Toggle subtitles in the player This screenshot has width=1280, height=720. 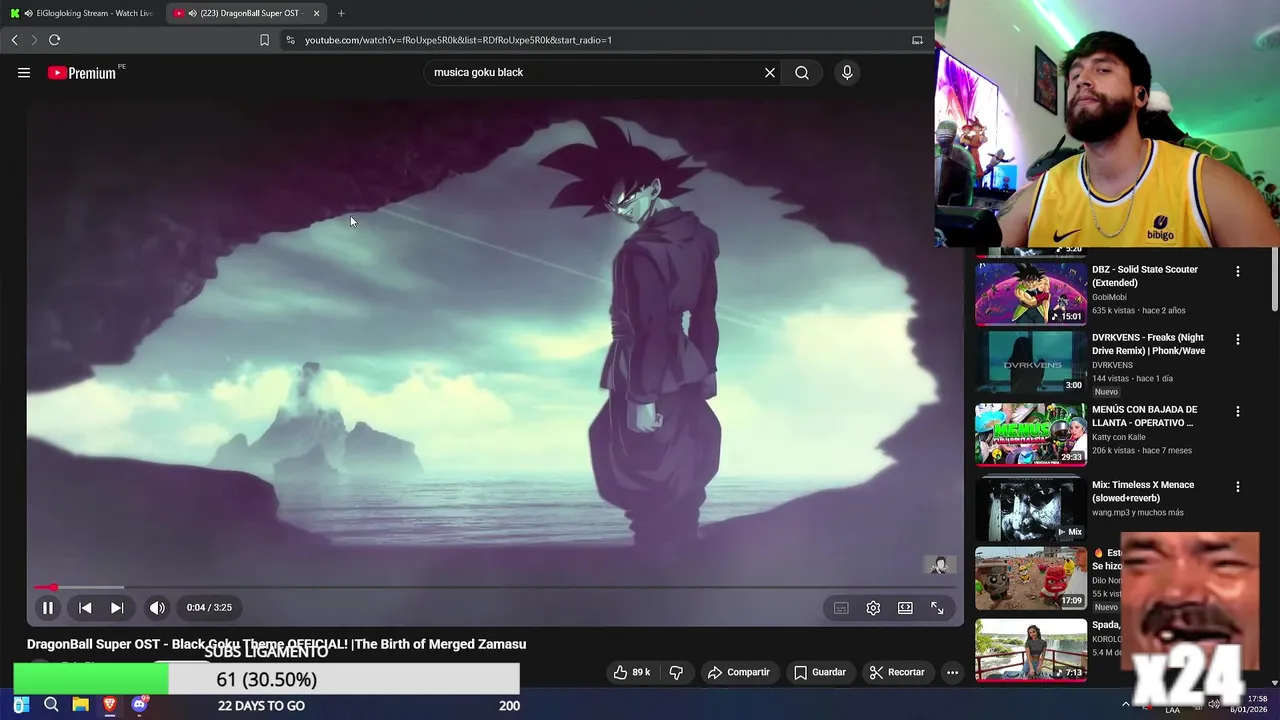pos(841,608)
